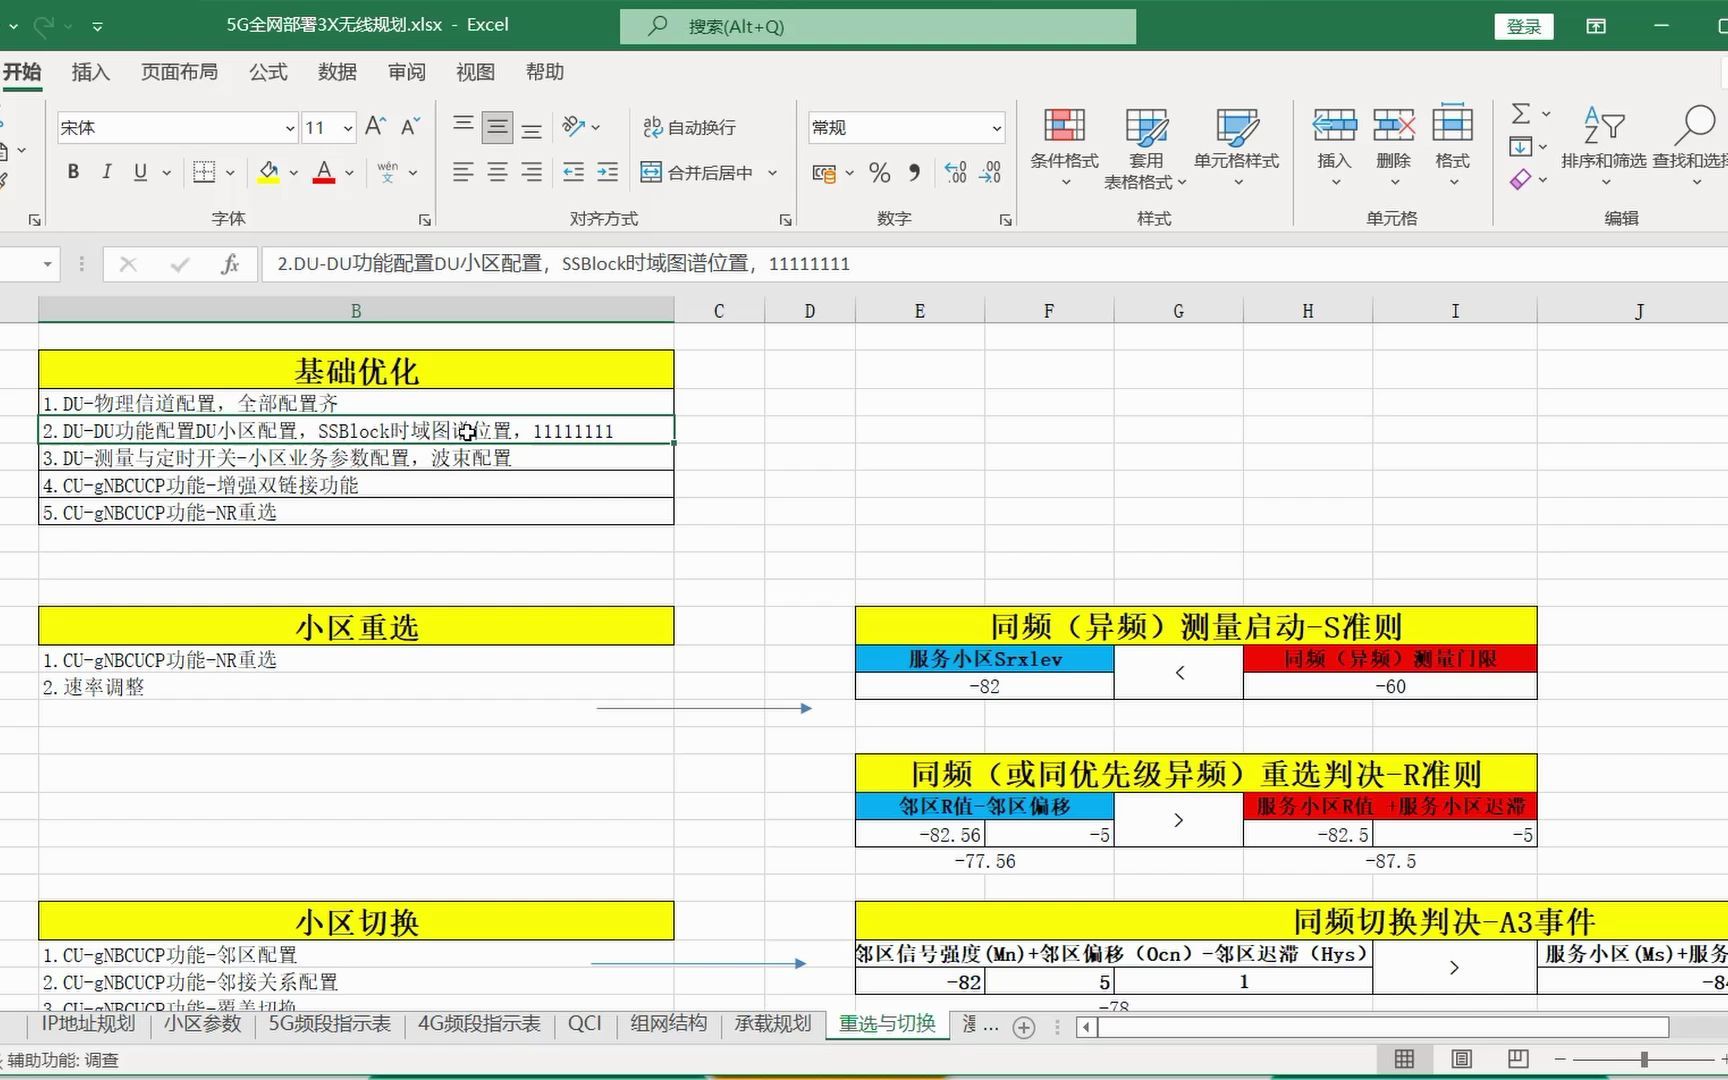Expand borders dropdown arrow
This screenshot has width=1728, height=1080.
[x=230, y=173]
